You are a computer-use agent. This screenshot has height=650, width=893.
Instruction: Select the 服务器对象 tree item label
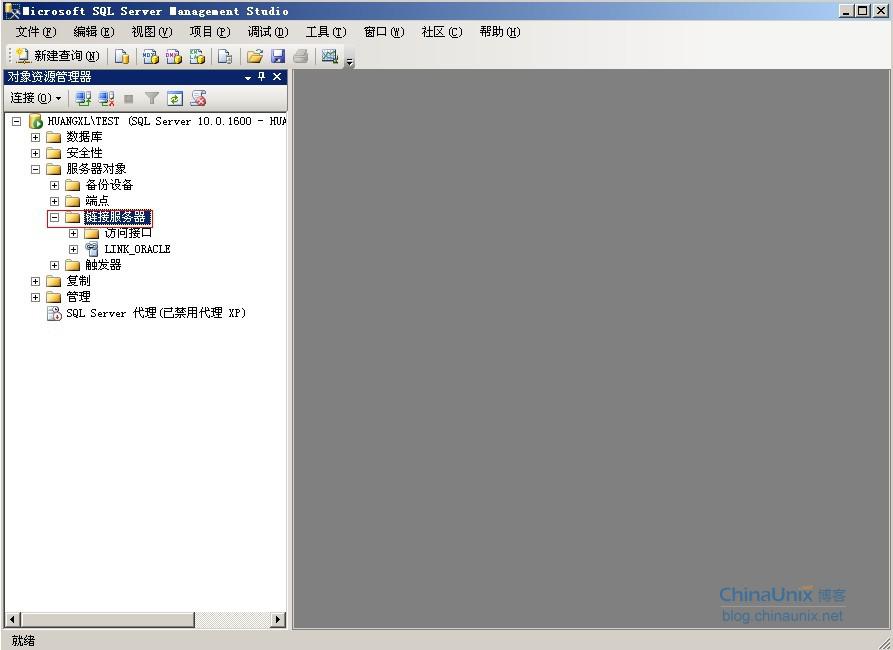pos(96,169)
